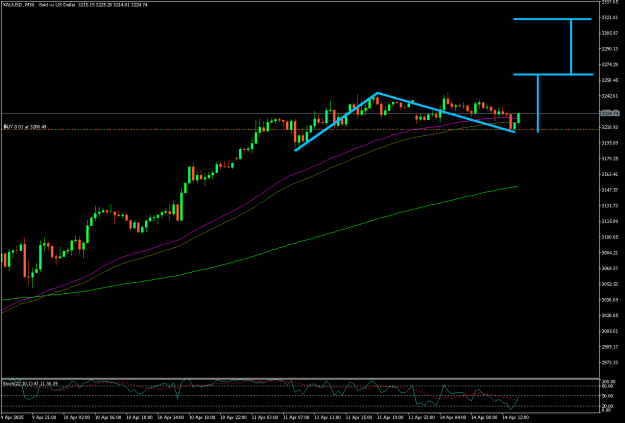This screenshot has width=625, height=423.
Task: Click the 11 Apr 15:00 time label
Action: pos(360,417)
